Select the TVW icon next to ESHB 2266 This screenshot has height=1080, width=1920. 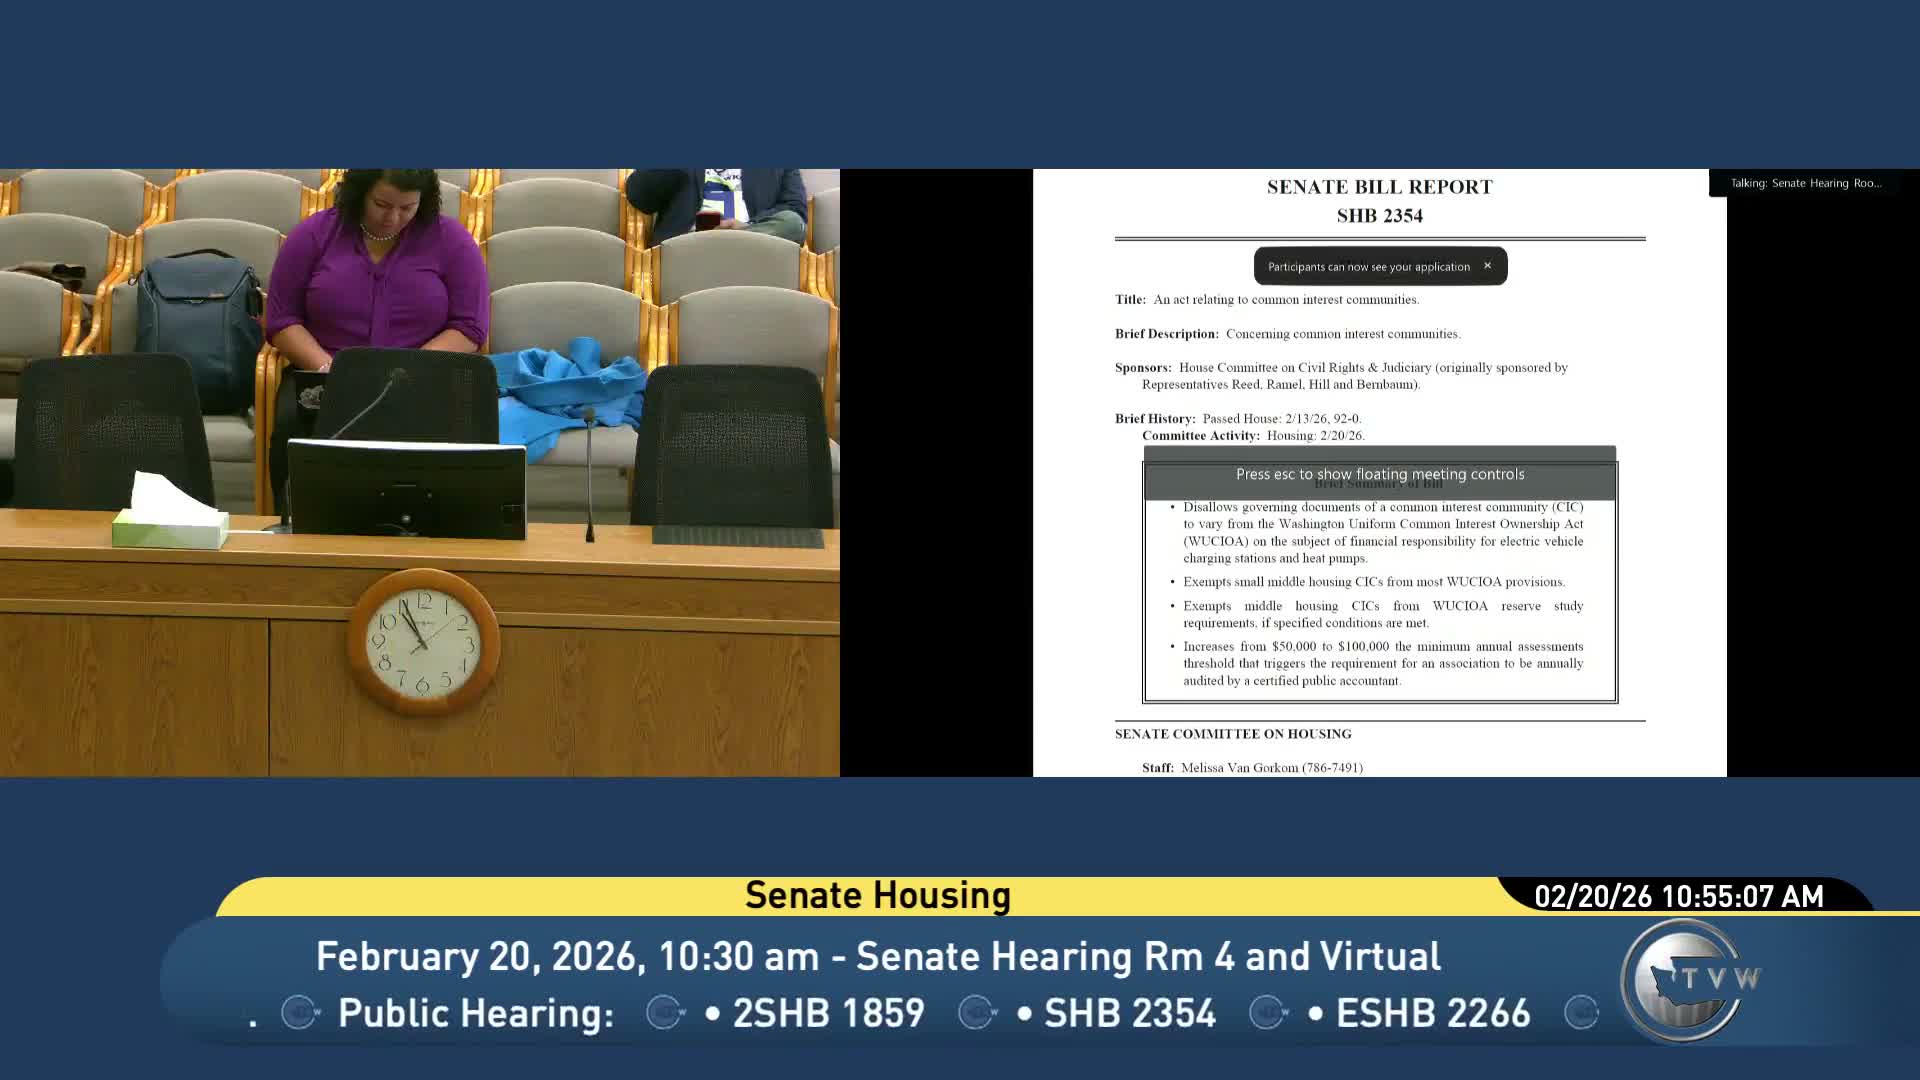pyautogui.click(x=1268, y=1013)
